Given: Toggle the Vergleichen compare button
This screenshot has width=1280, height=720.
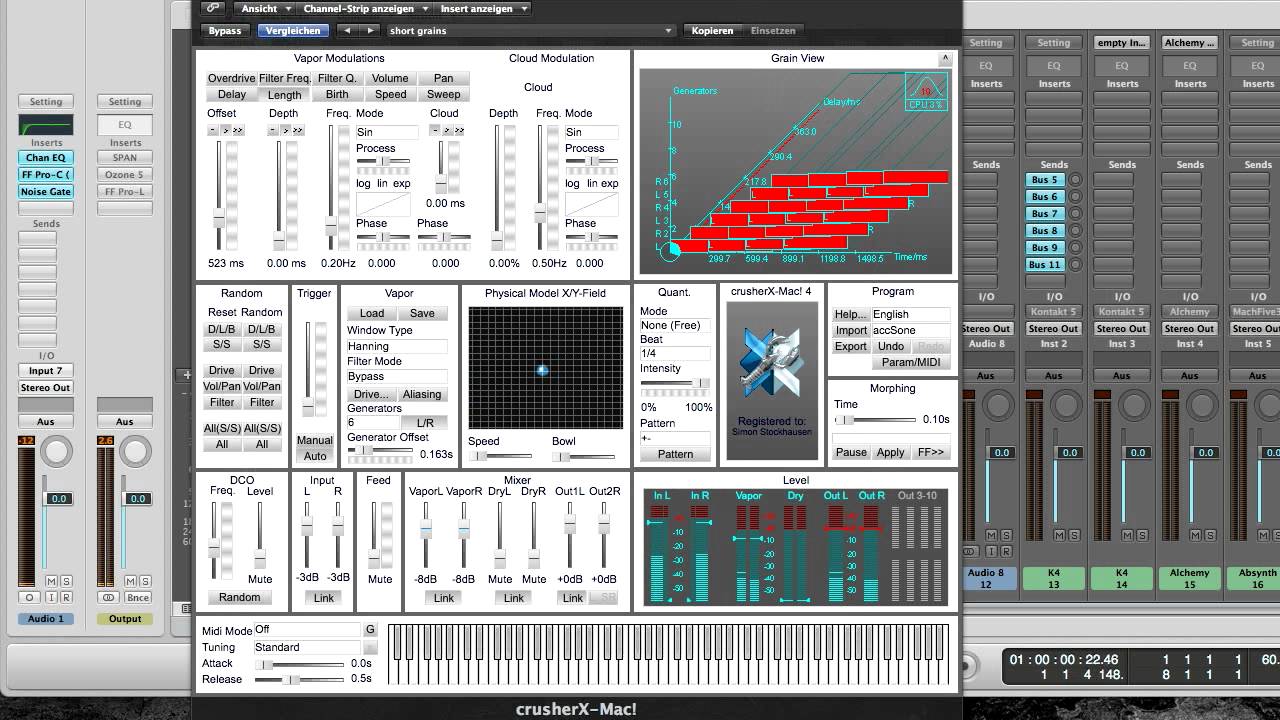Looking at the screenshot, I should pyautogui.click(x=293, y=30).
